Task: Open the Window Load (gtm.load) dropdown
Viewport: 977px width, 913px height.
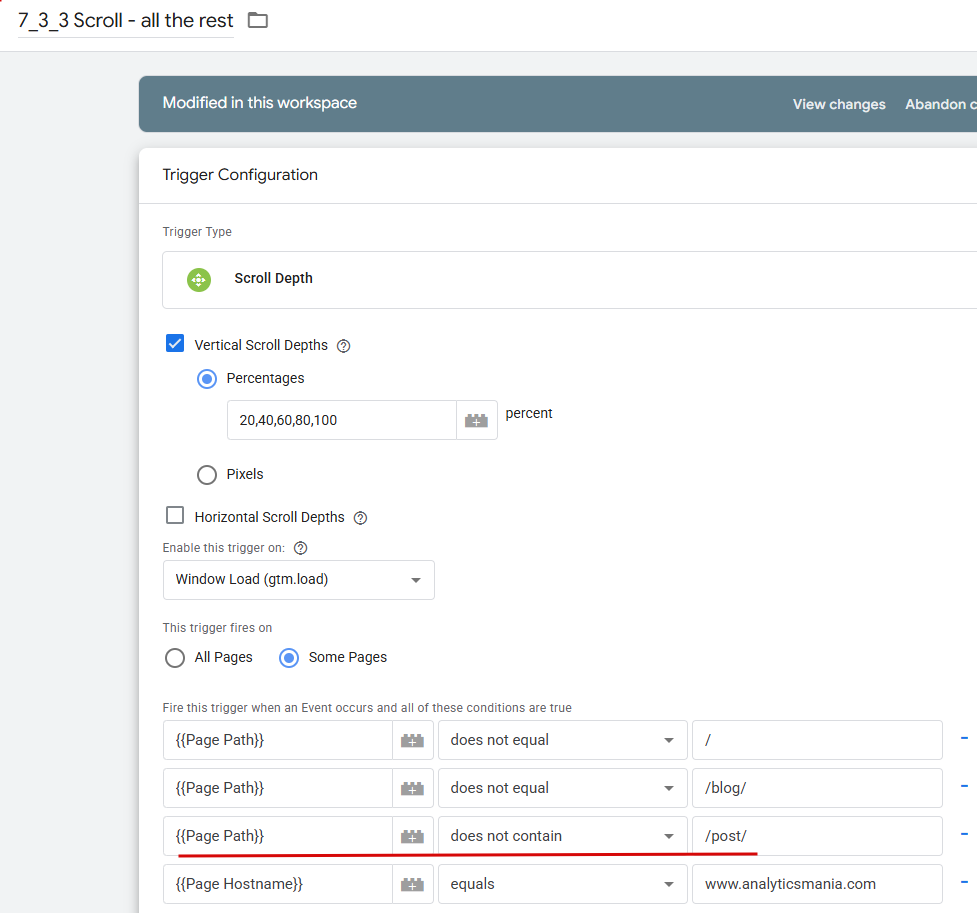Action: click(298, 580)
